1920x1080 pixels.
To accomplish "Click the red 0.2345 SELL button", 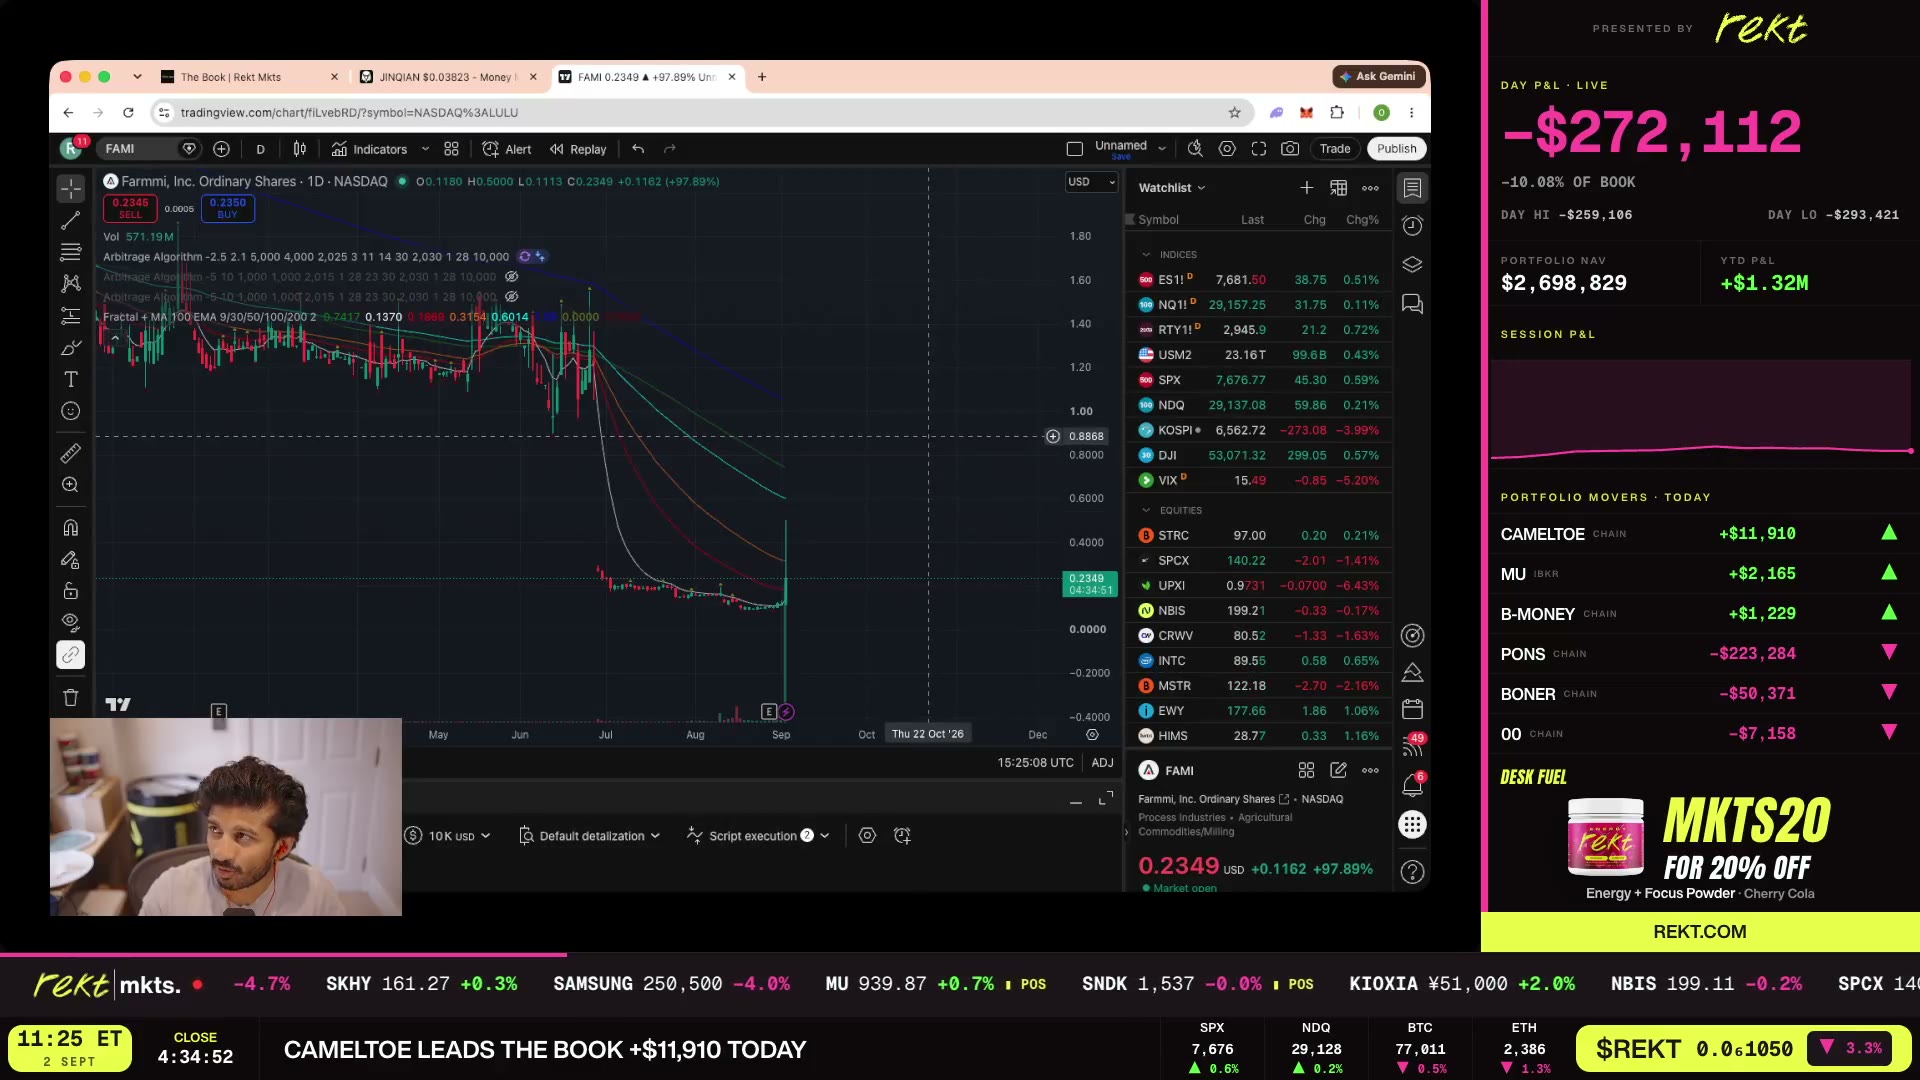I will tap(130, 208).
